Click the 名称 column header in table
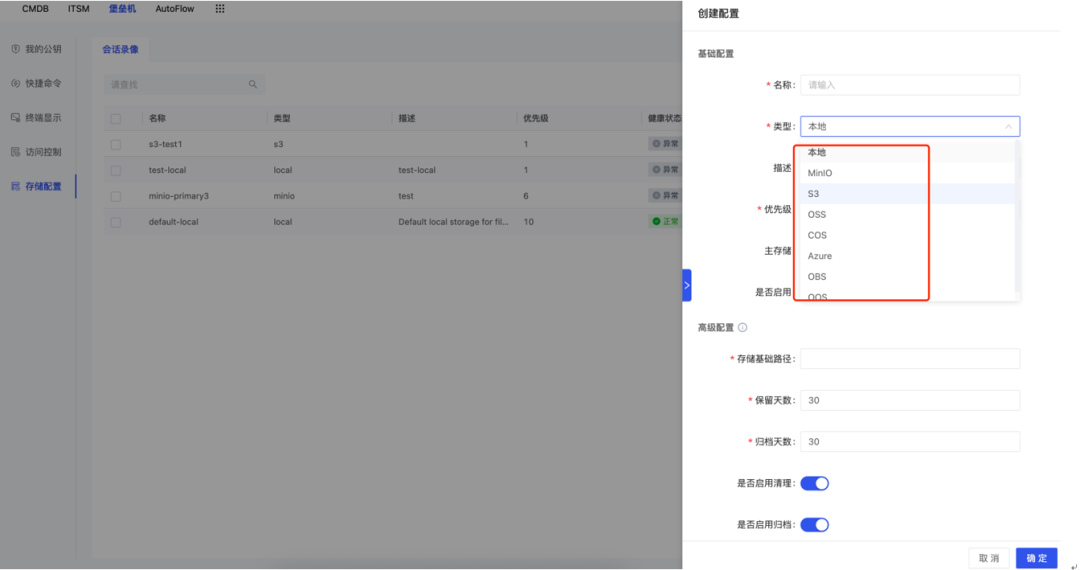Viewport: 1080px width, 570px height. click(x=157, y=118)
